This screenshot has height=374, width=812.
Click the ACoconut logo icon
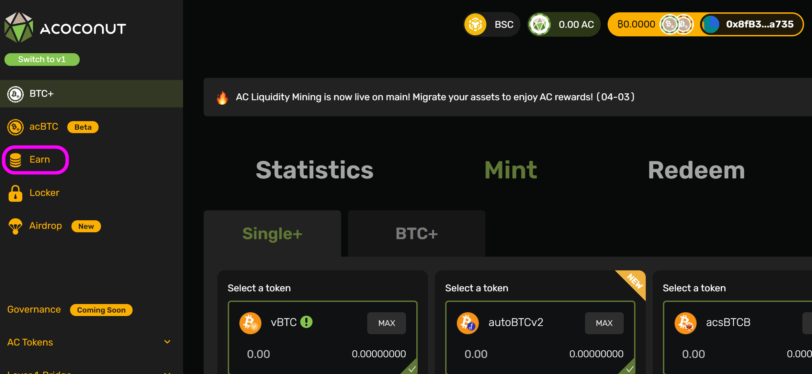point(19,27)
